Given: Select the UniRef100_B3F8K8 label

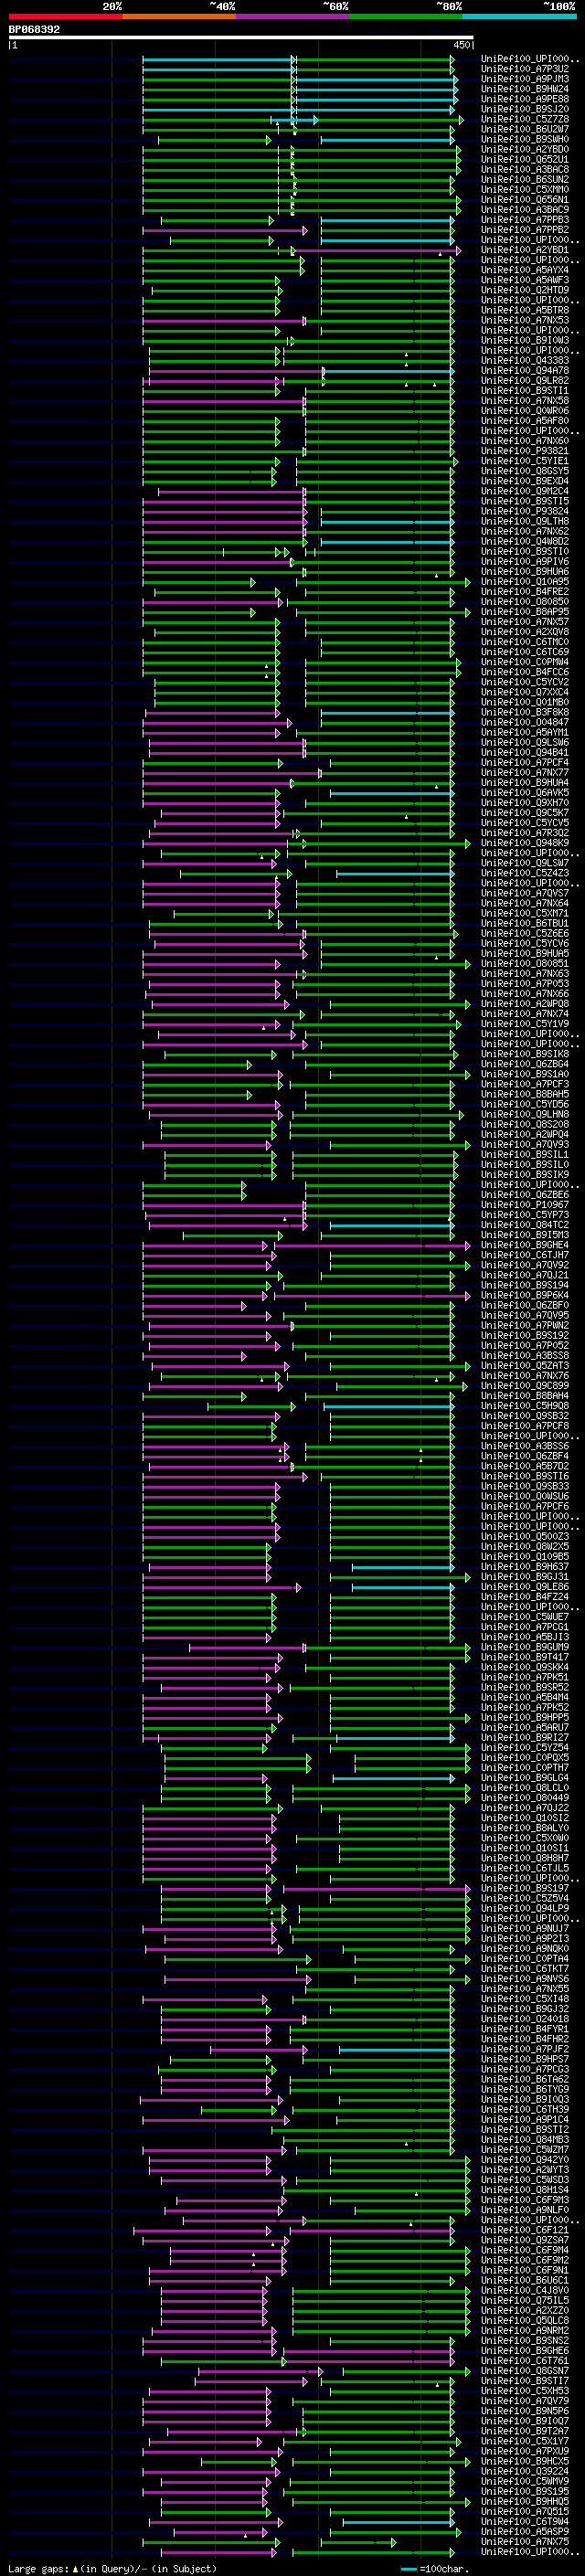Looking at the screenshot, I should click(x=525, y=712).
